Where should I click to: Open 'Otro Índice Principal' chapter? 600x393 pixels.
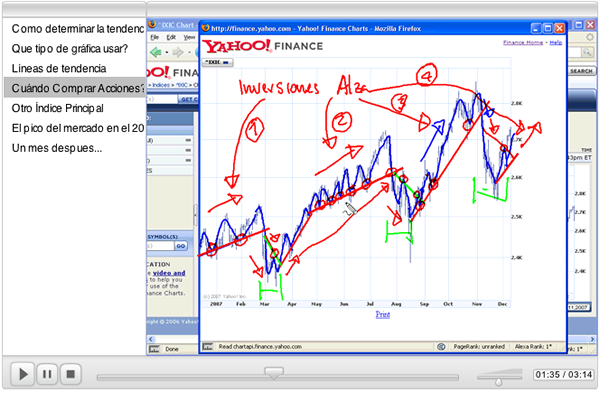pos(57,108)
